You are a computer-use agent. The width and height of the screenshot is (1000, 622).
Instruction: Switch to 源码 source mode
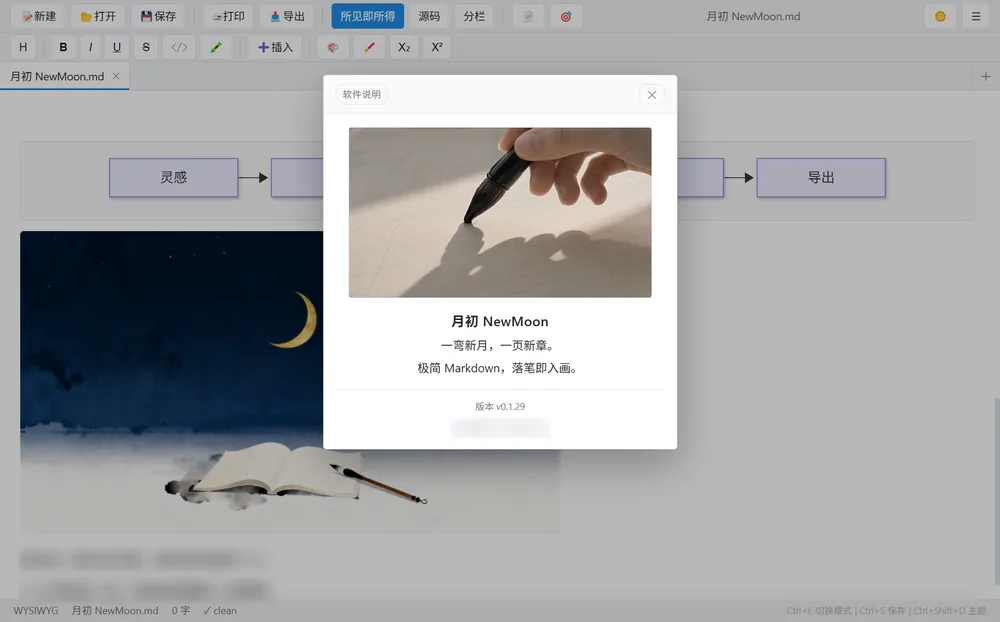[429, 16]
